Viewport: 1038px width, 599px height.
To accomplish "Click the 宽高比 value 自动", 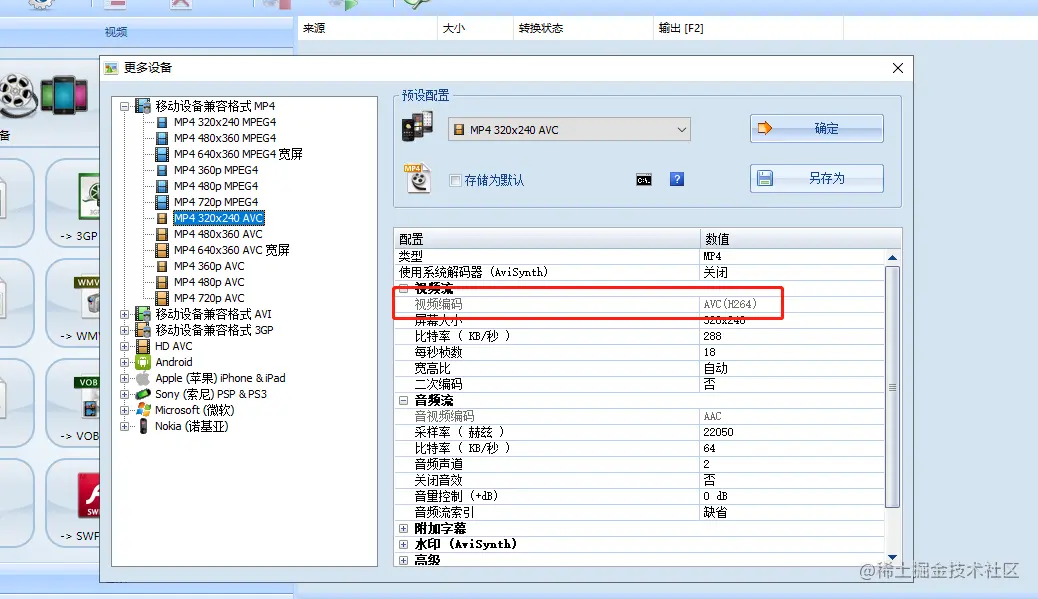I will (715, 368).
